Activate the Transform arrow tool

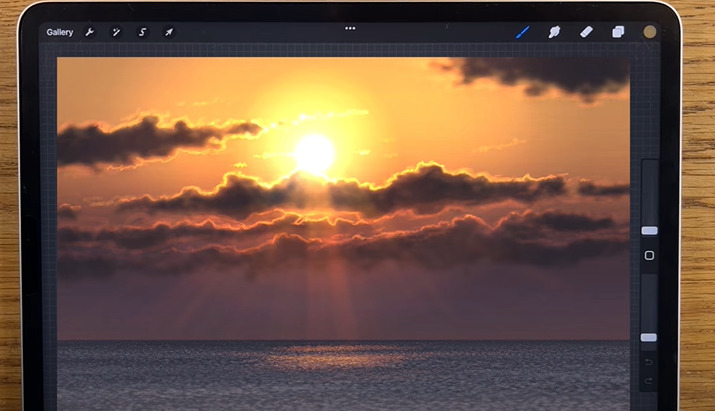[169, 32]
